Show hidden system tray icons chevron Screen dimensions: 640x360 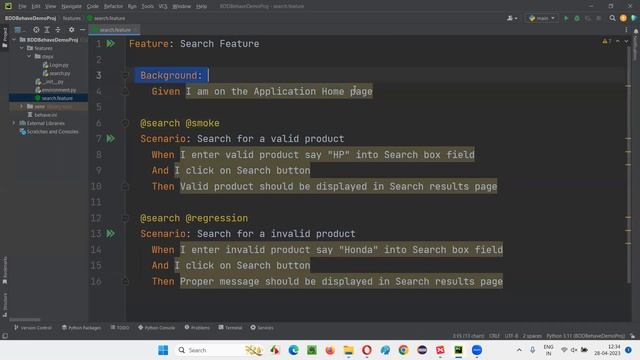519,350
